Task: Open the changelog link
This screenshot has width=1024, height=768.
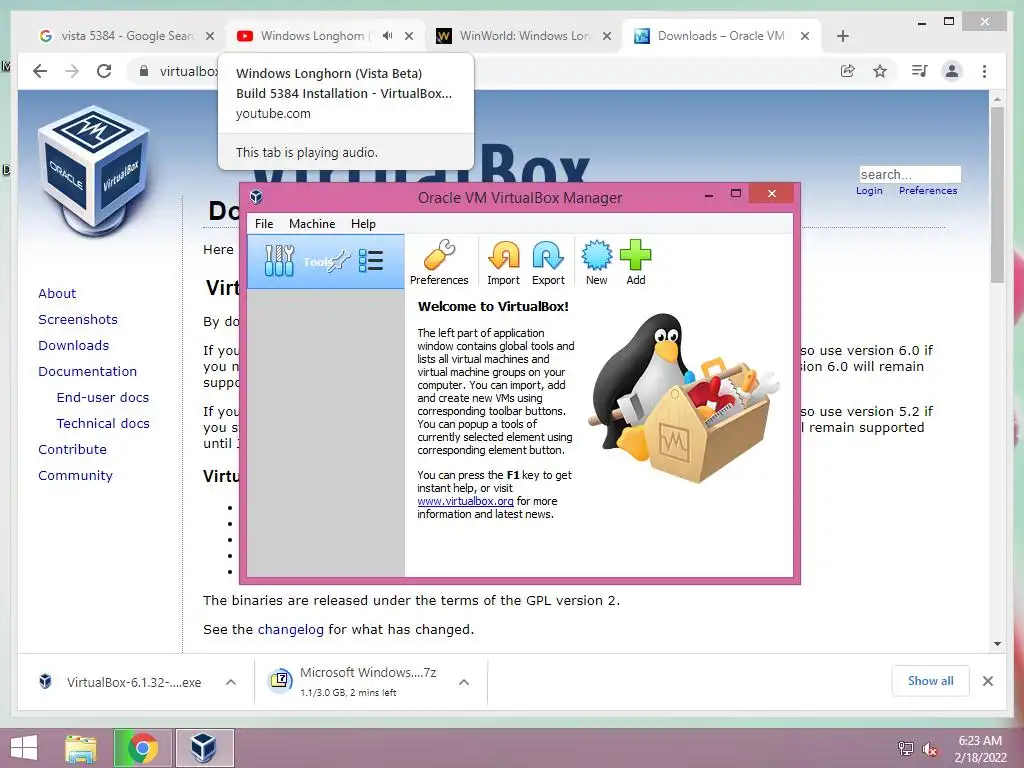Action: [x=291, y=630]
